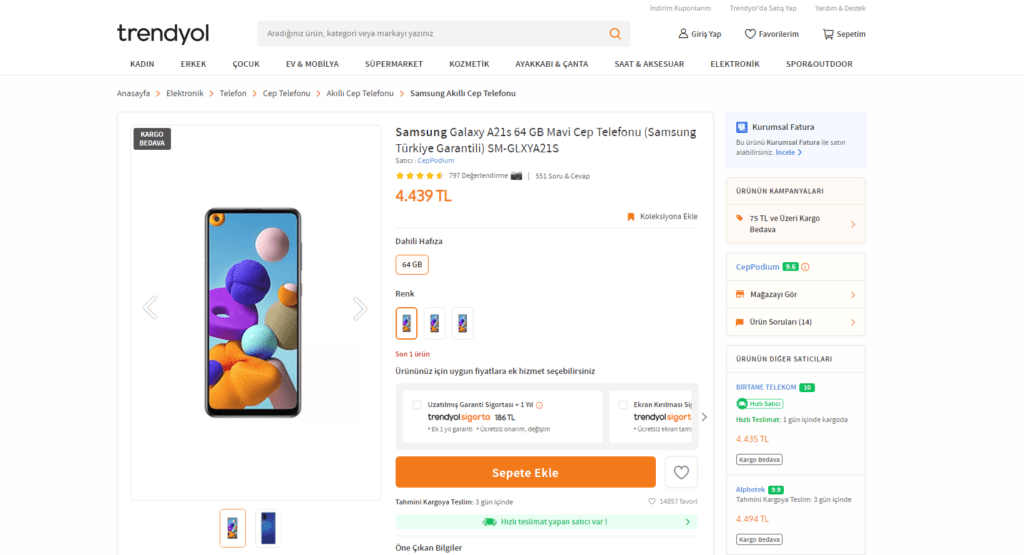
Task: Open Favorilerim heart icon
Action: (750, 34)
